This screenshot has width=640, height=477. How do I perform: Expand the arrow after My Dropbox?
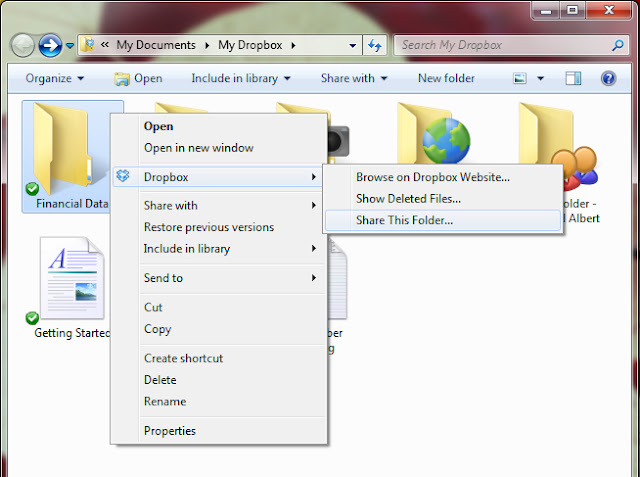[293, 45]
